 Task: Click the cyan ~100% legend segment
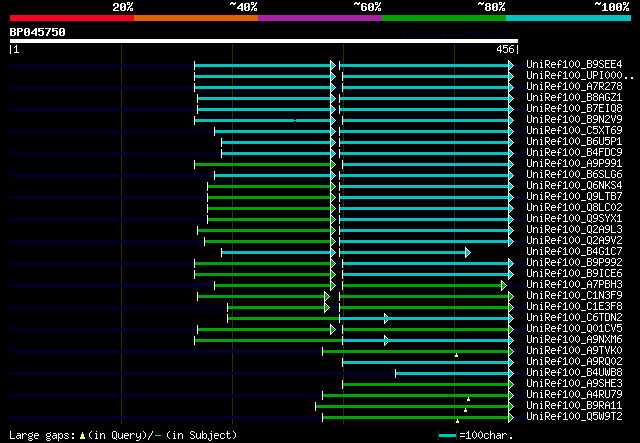[569, 18]
